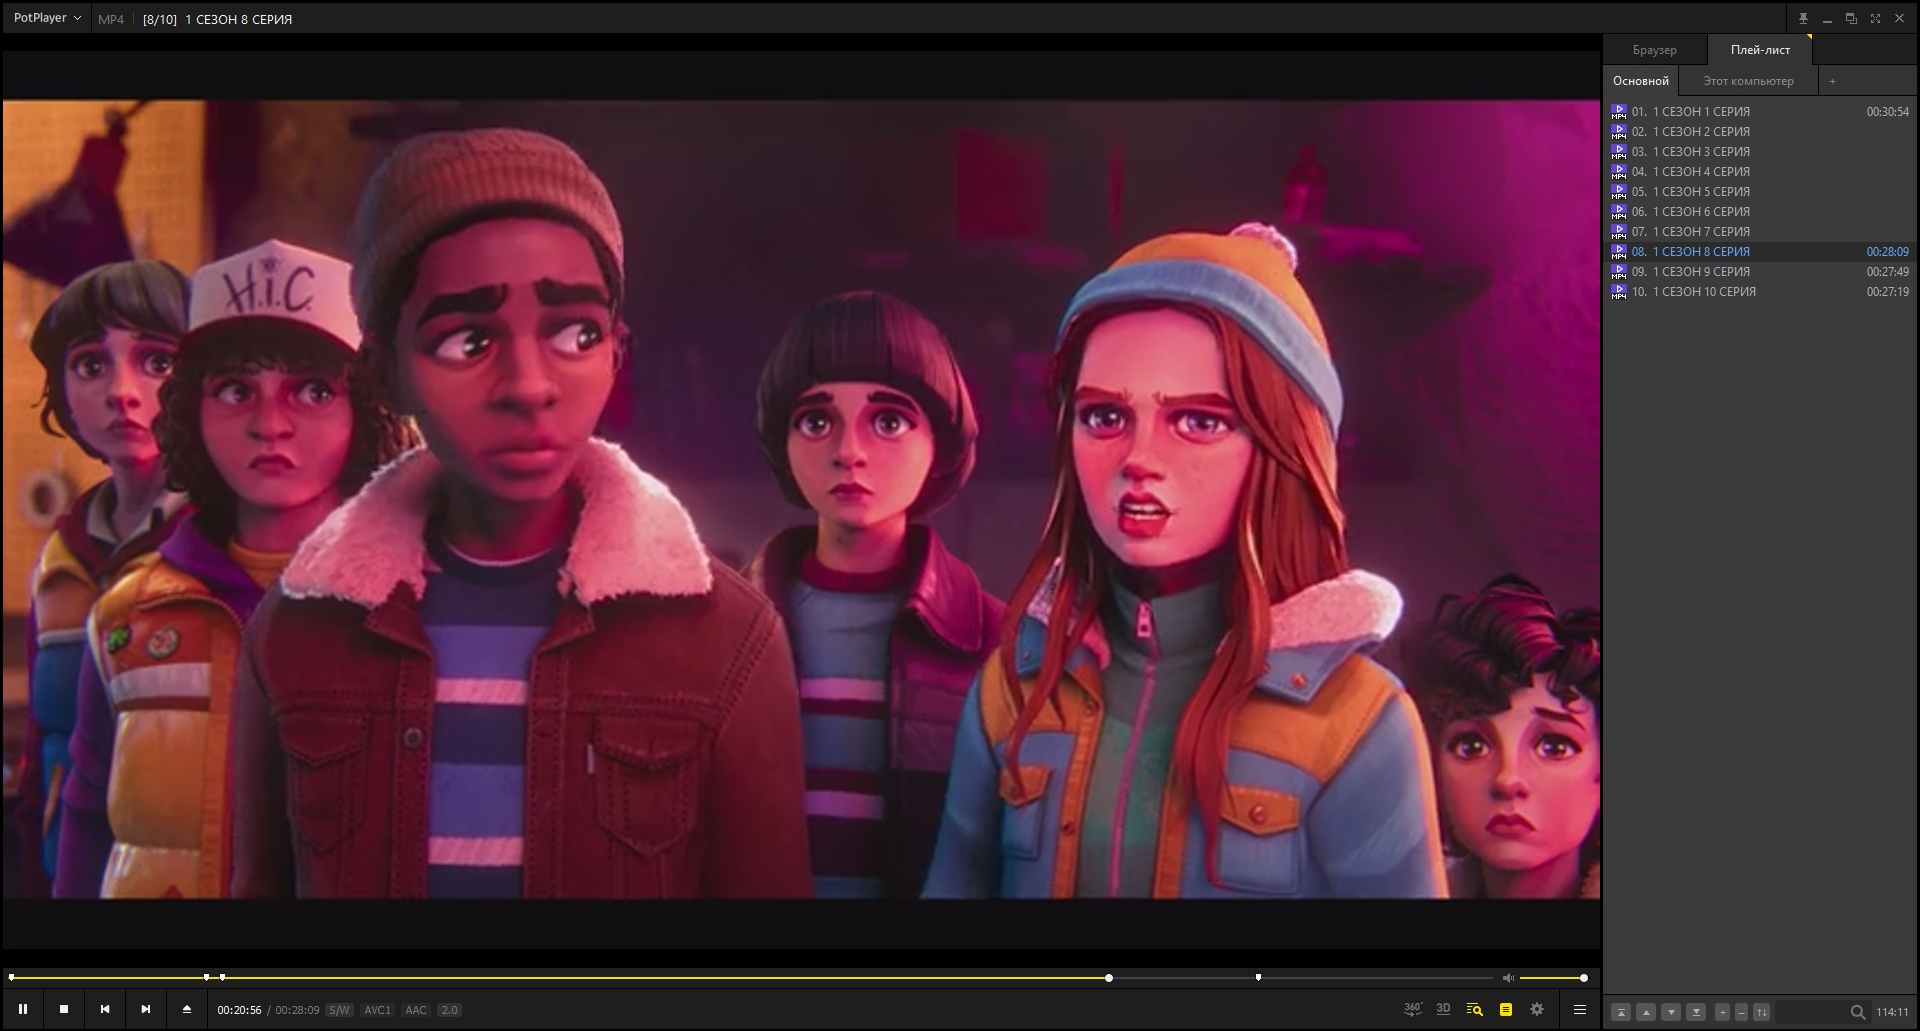Toggle fullscreen mode in the title bar
This screenshot has width=1920, height=1031.
click(x=1875, y=18)
